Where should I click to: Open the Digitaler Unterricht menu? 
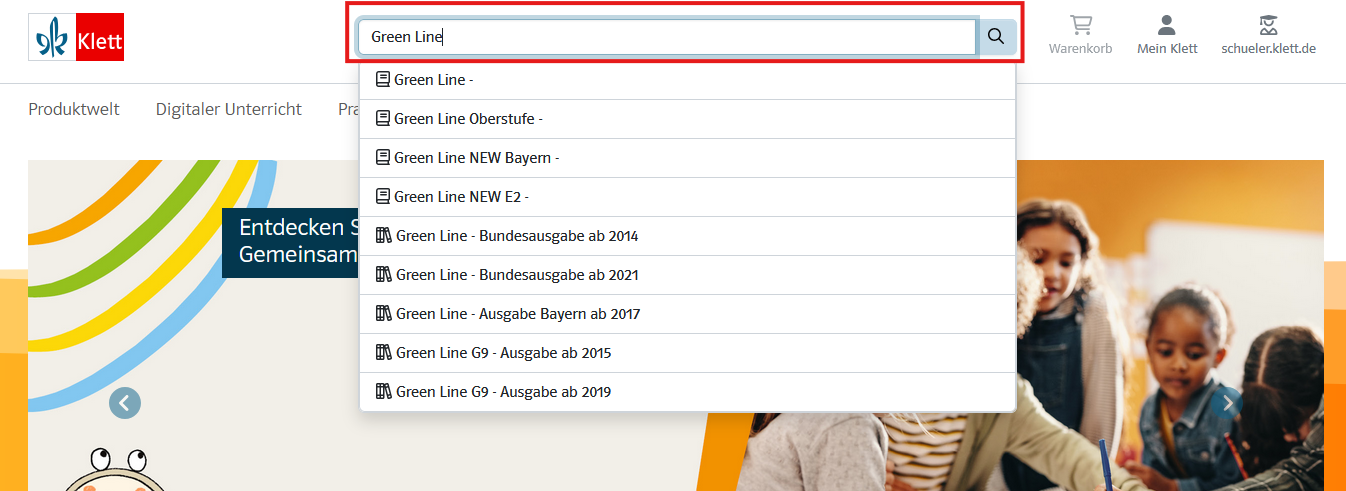click(x=229, y=109)
